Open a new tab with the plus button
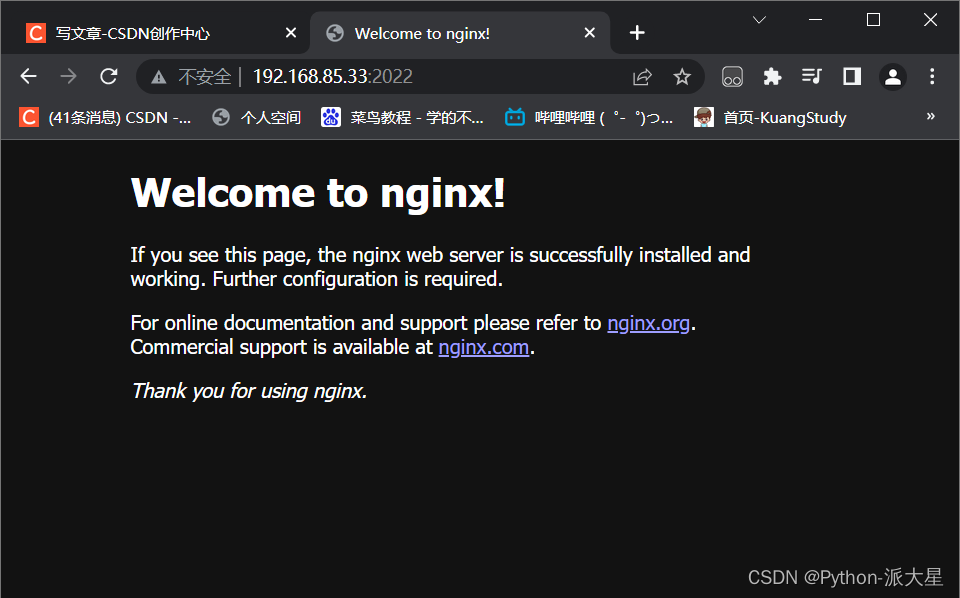The width and height of the screenshot is (960, 598). coord(637,32)
